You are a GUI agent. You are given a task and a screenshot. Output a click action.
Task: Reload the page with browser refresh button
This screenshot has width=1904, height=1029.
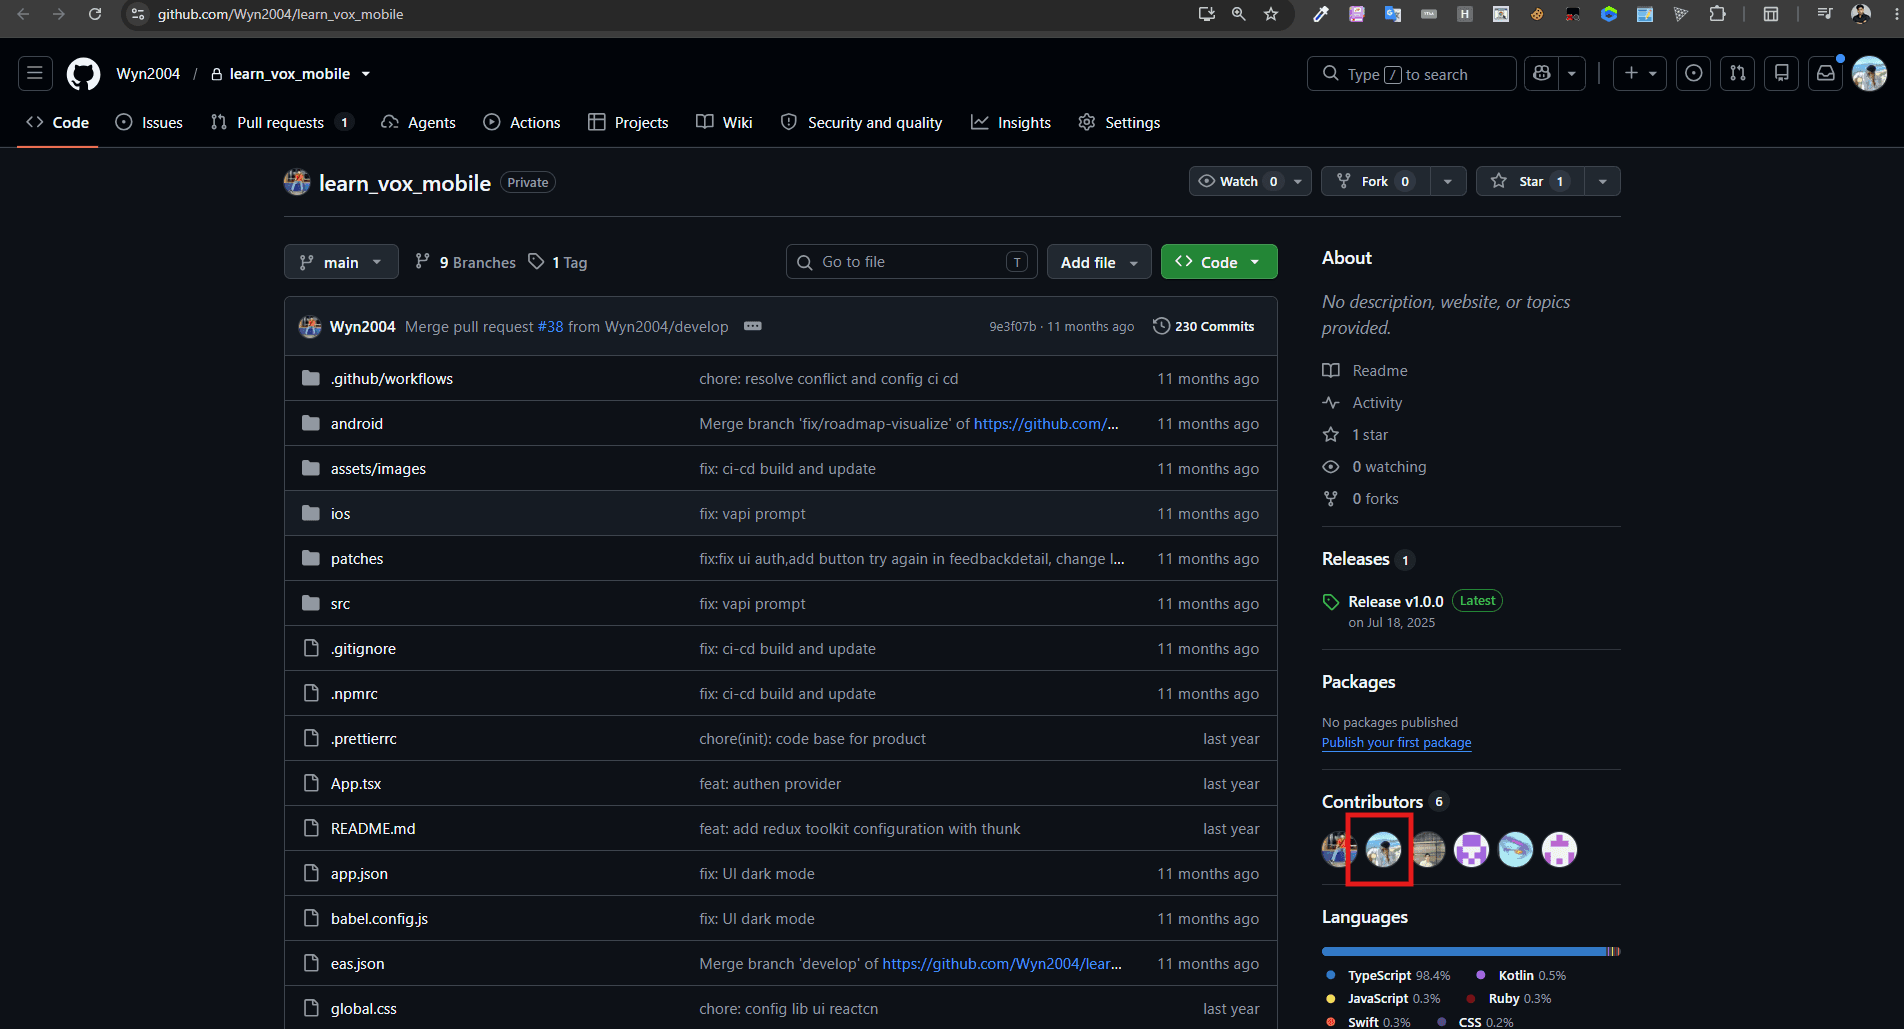[x=94, y=14]
